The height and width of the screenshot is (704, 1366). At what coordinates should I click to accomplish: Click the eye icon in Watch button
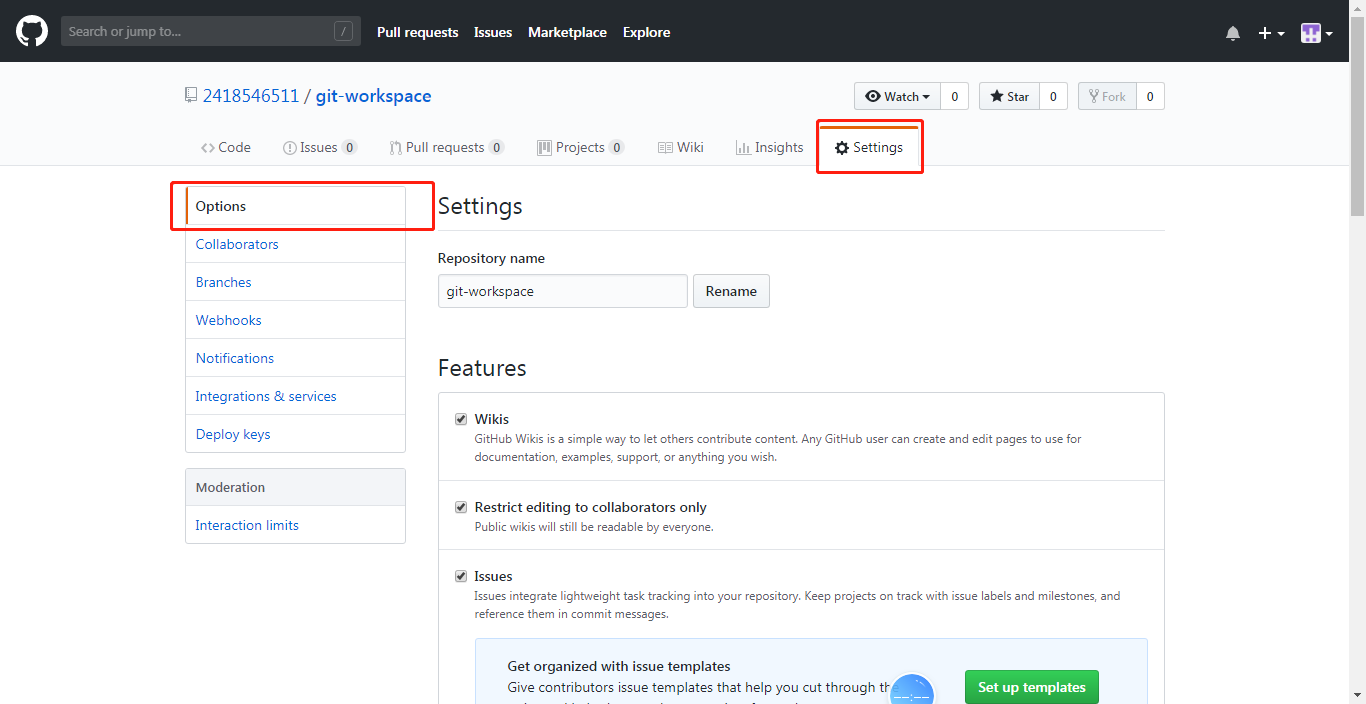click(x=873, y=96)
